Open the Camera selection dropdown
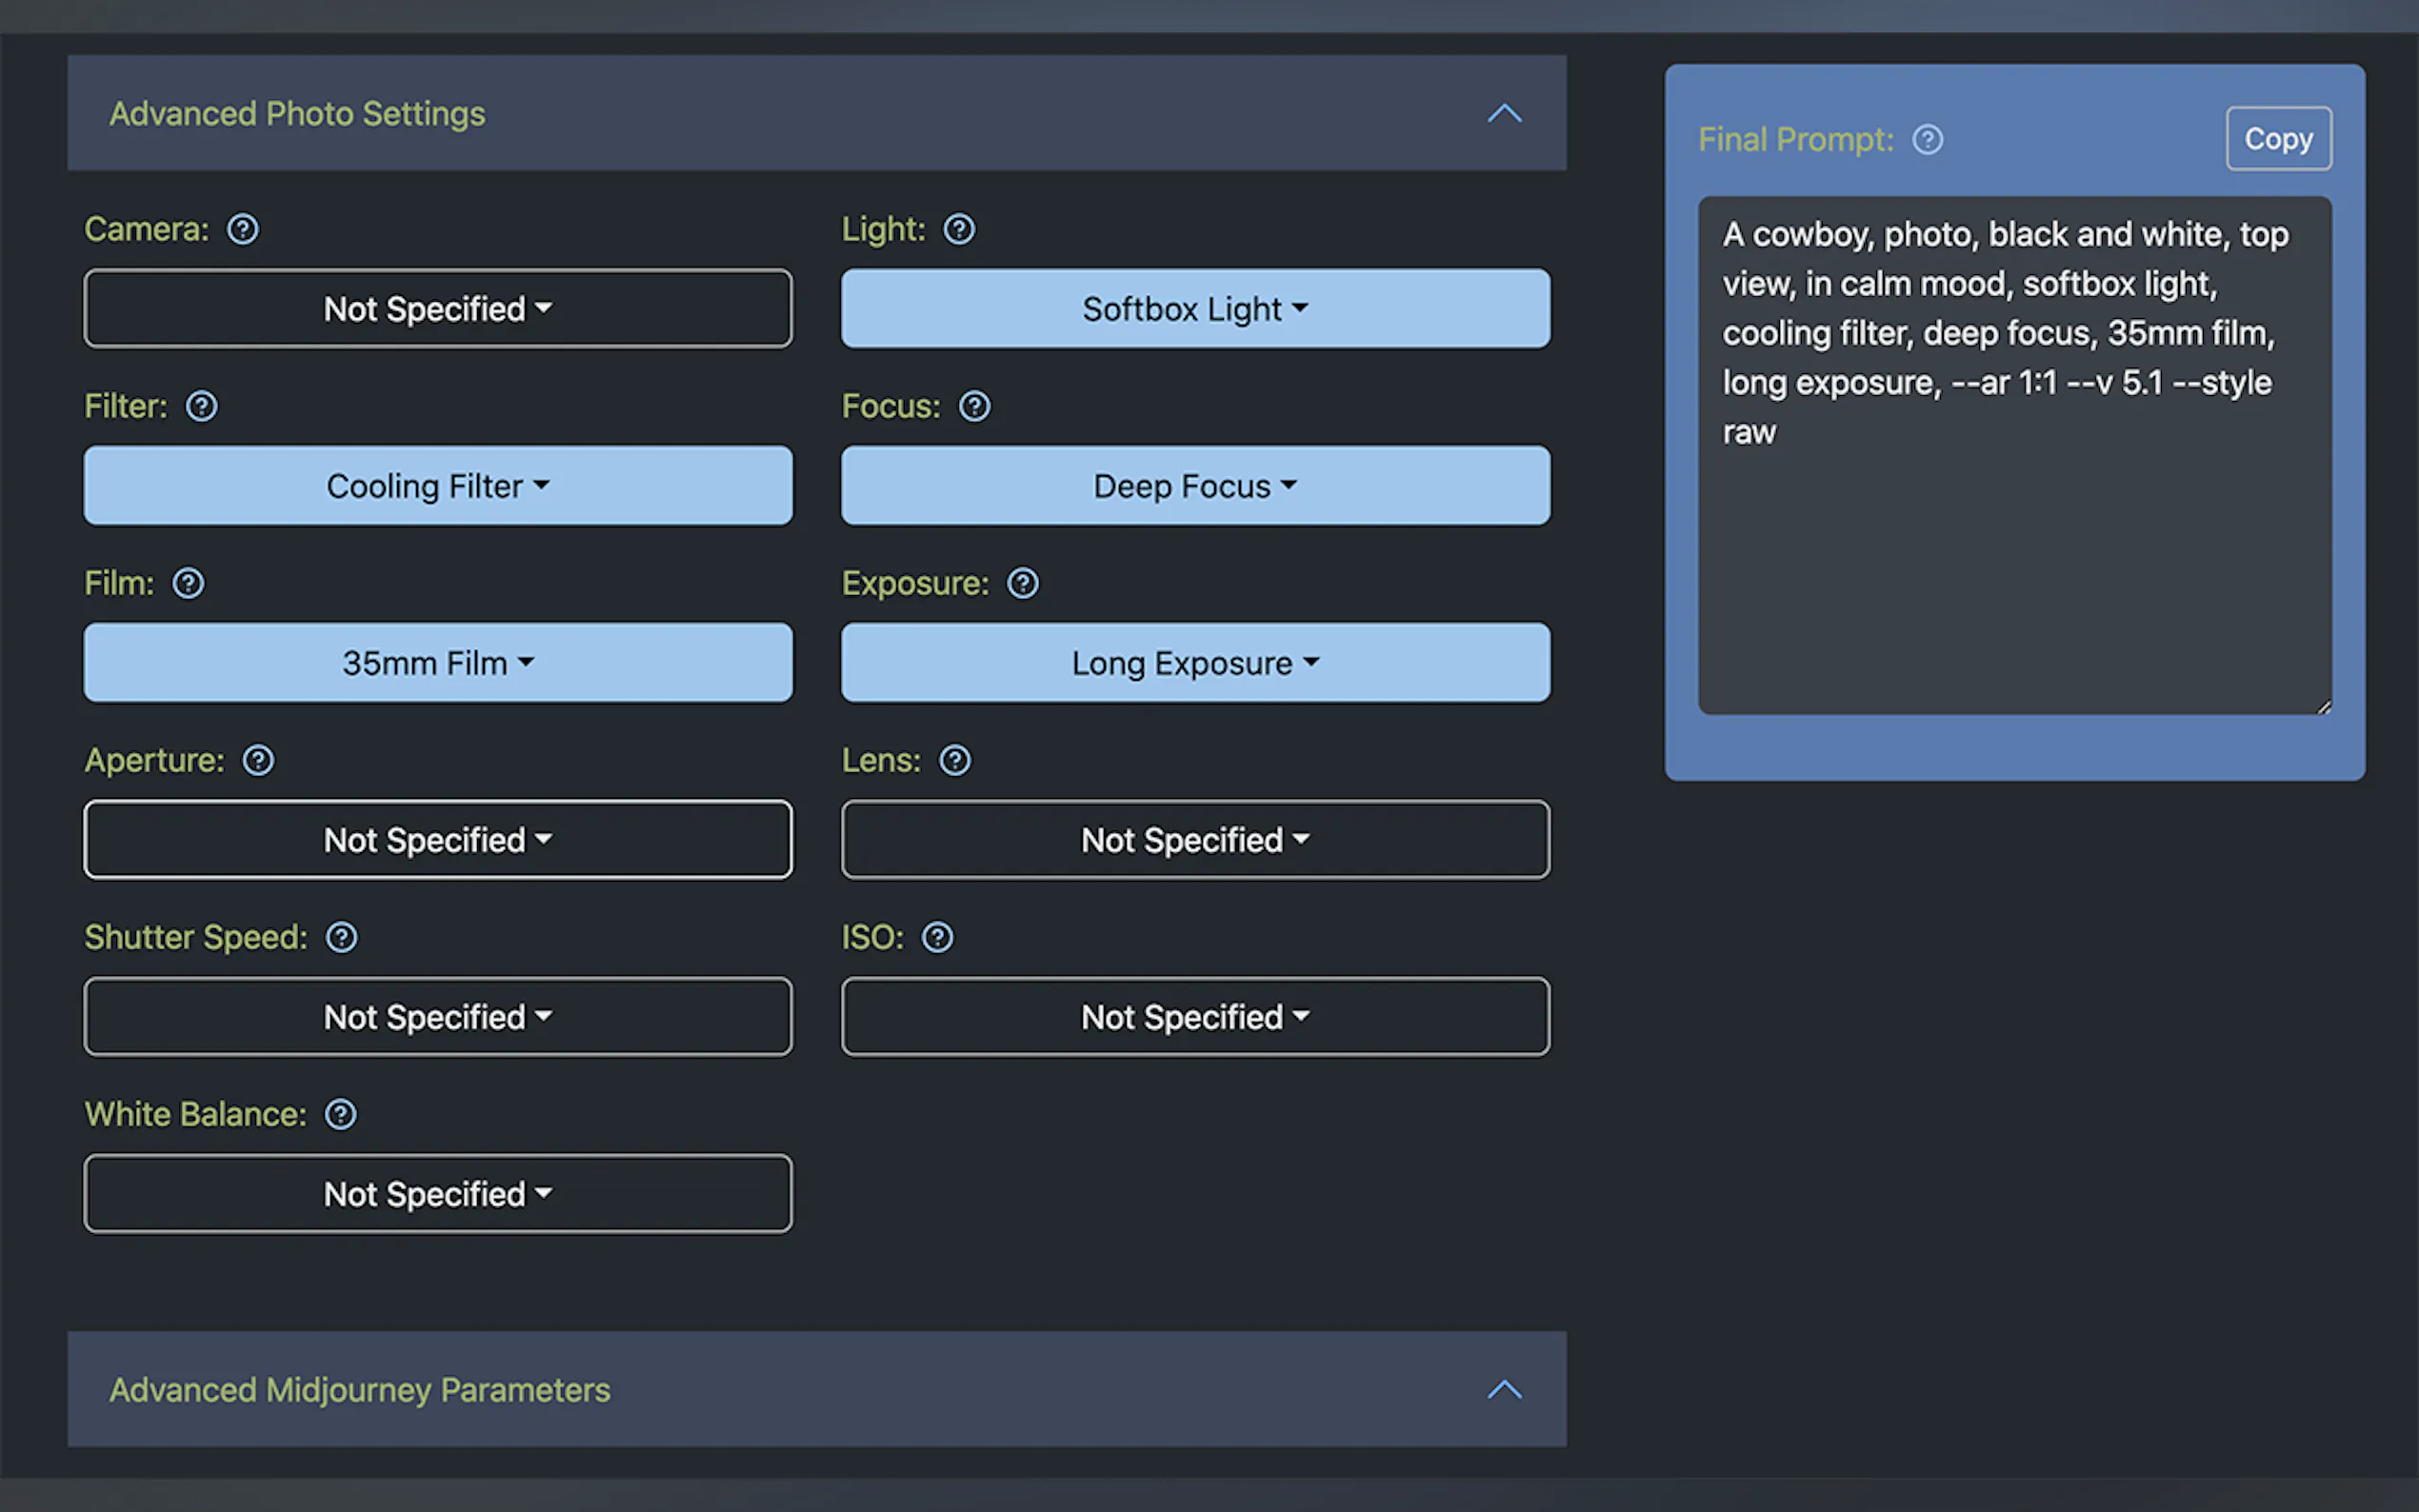 pos(437,308)
